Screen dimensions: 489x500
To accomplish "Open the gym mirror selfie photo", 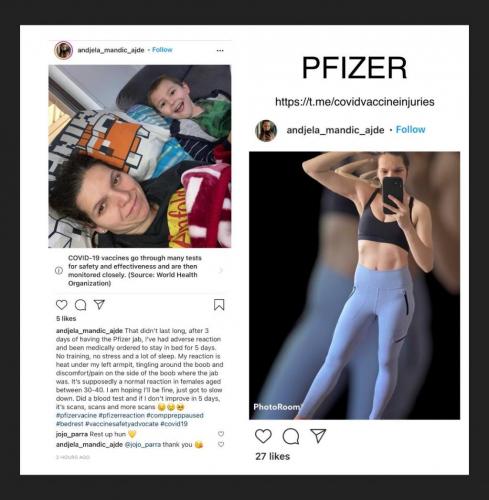I will click(355, 285).
